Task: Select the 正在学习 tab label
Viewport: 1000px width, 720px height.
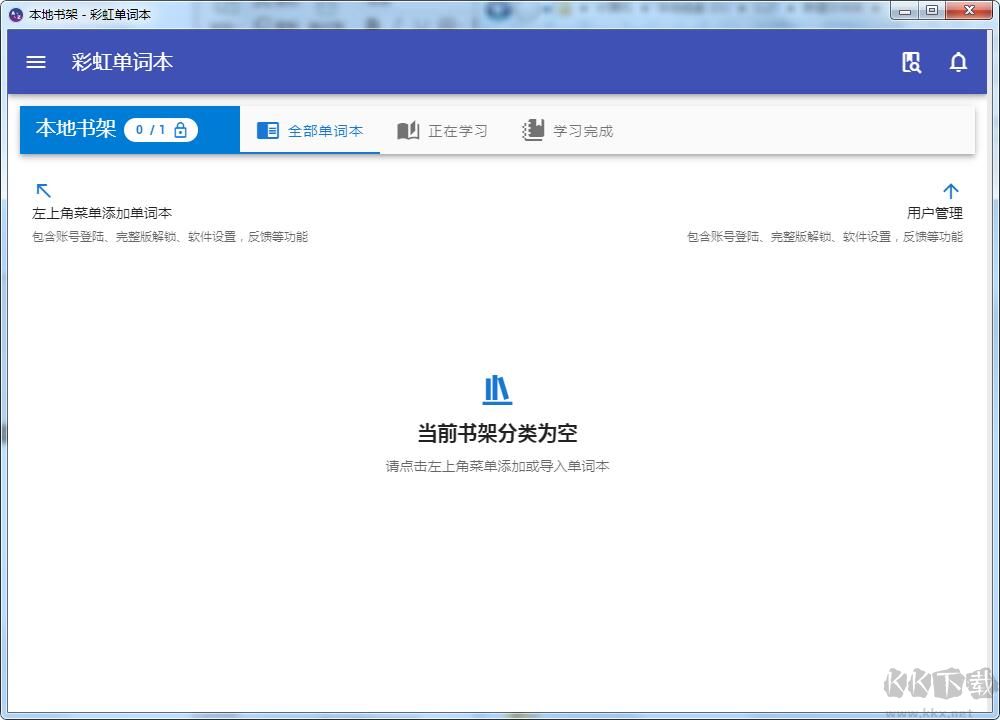Action: click(x=458, y=131)
